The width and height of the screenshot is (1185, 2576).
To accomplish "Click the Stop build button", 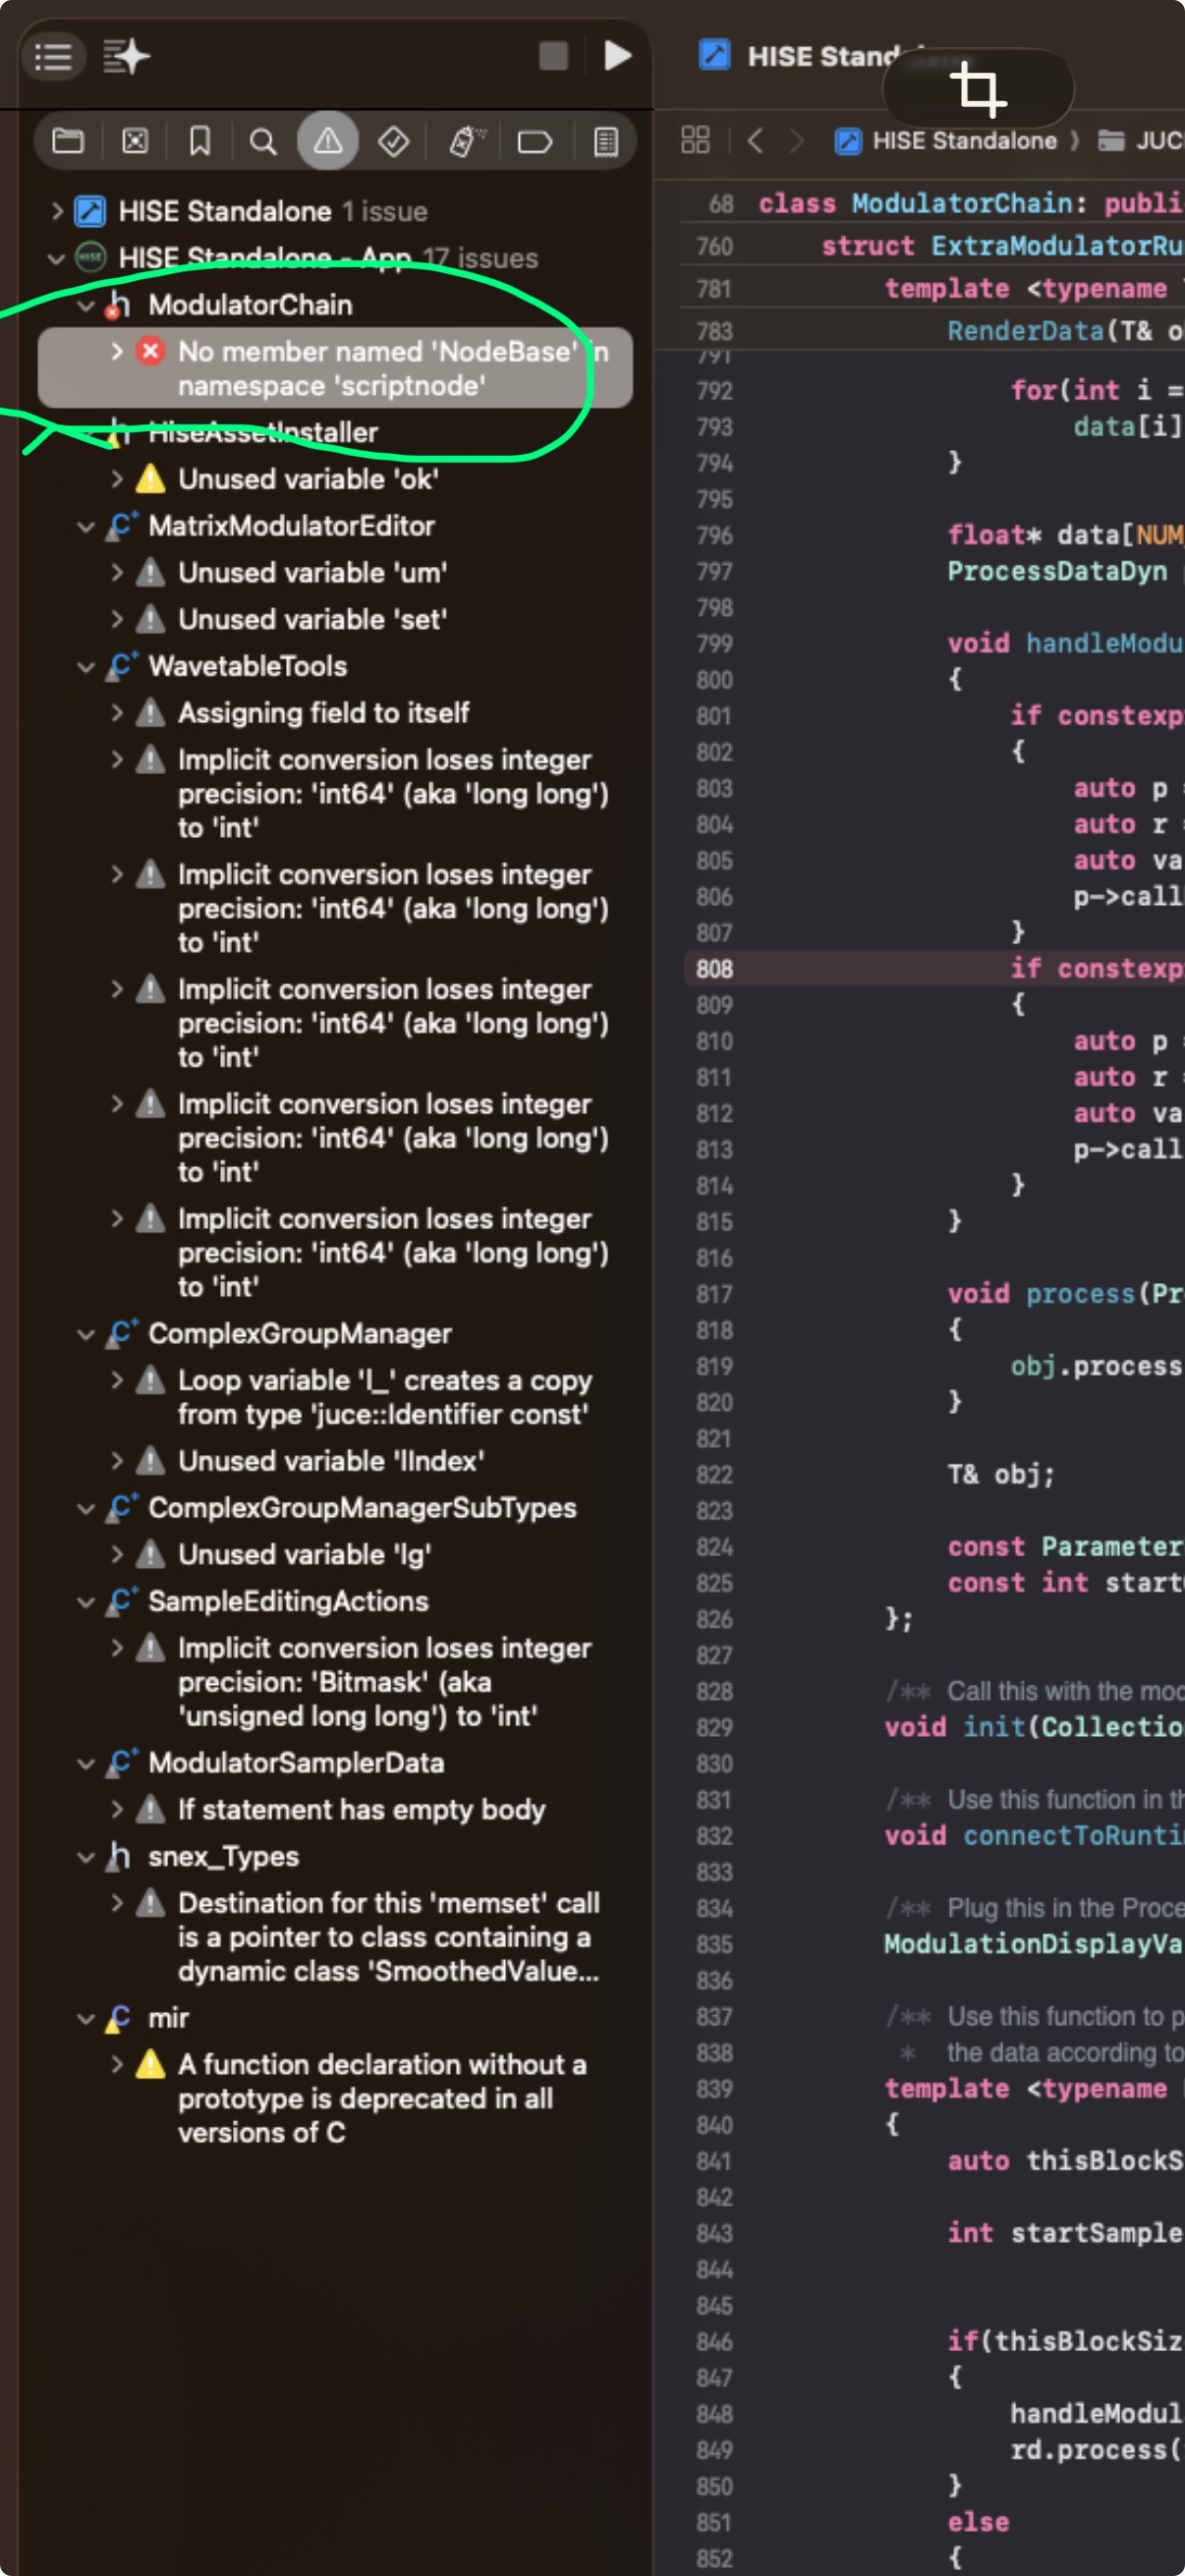I will [553, 56].
